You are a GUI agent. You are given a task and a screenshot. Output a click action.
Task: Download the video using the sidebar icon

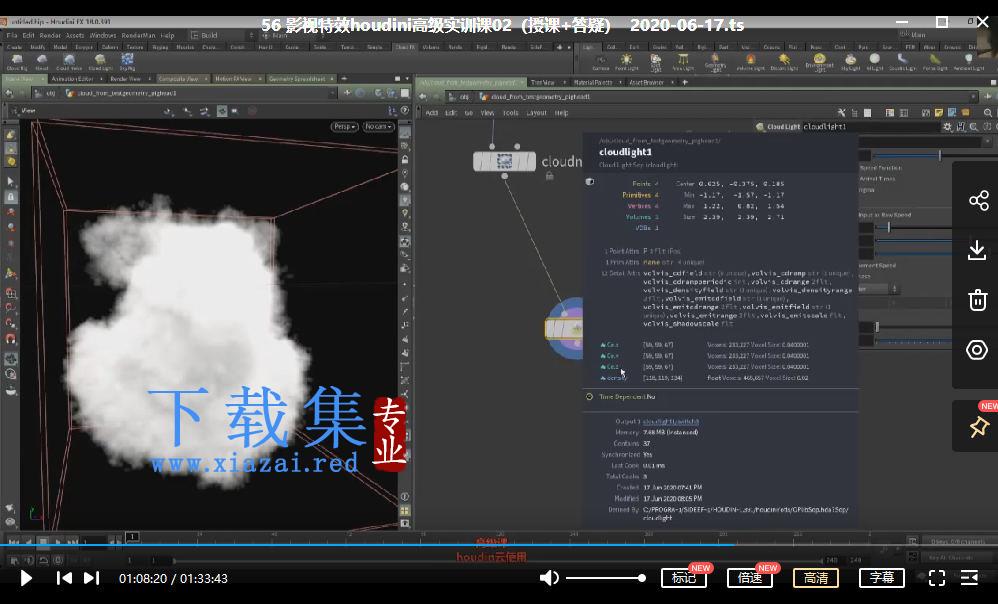pyautogui.click(x=977, y=250)
